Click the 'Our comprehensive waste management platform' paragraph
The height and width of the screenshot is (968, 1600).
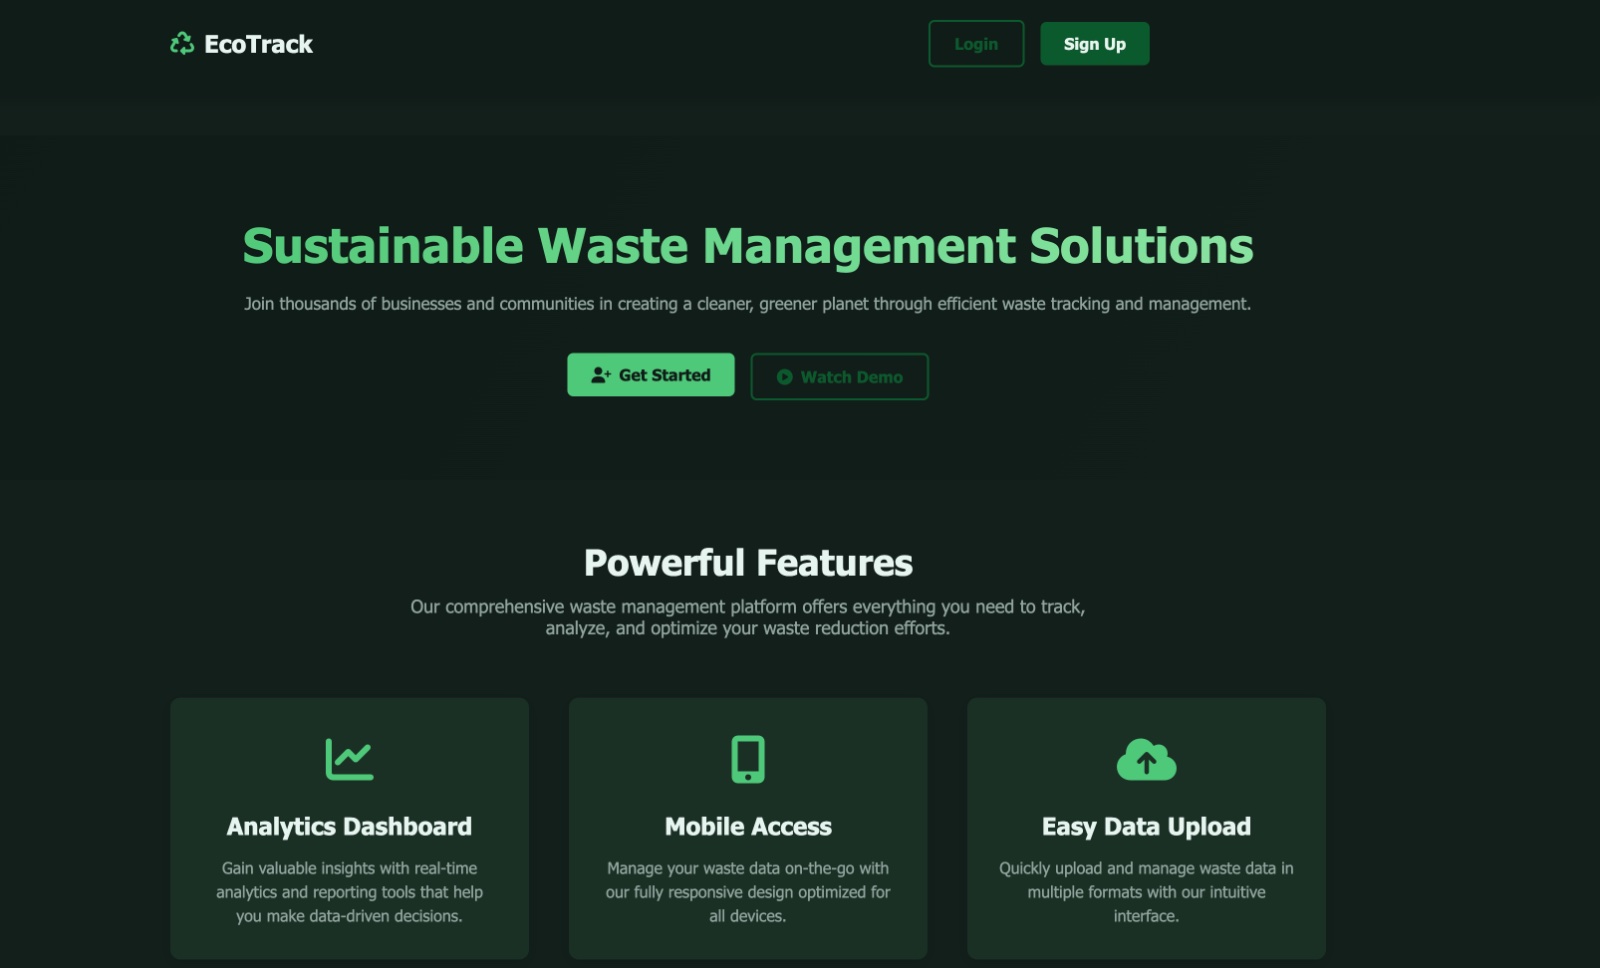tap(748, 618)
